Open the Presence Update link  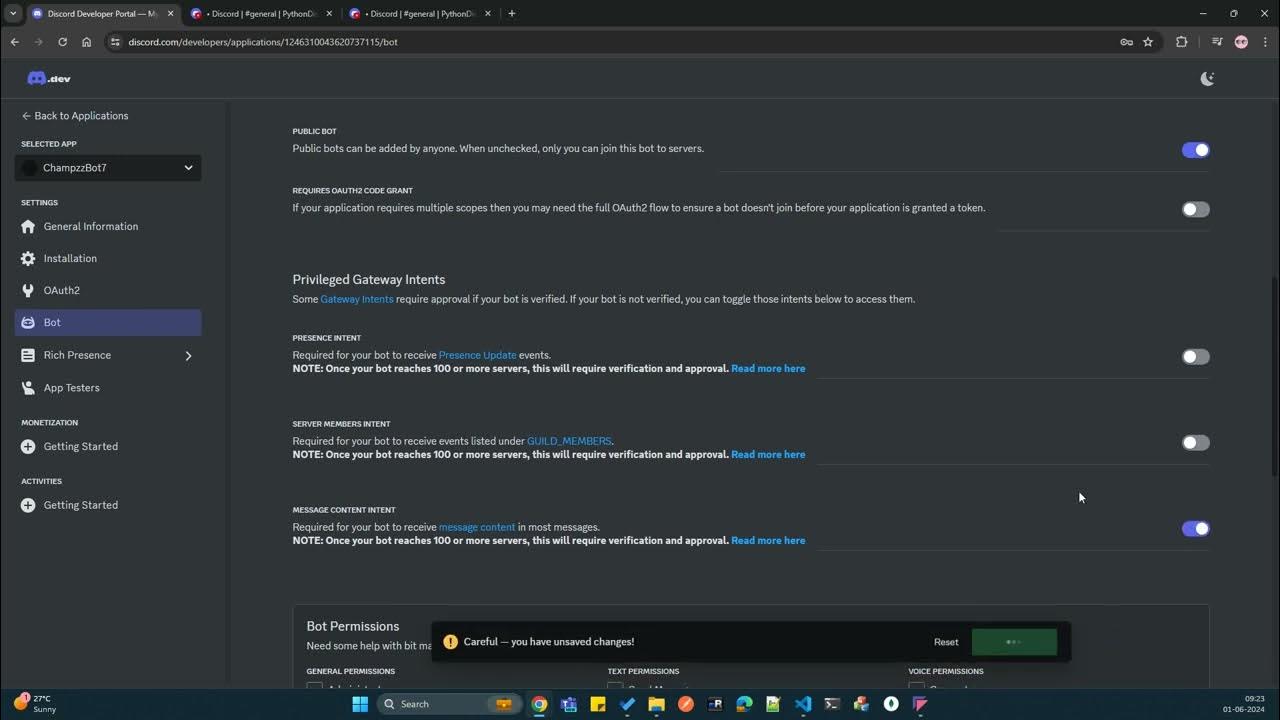pos(478,355)
